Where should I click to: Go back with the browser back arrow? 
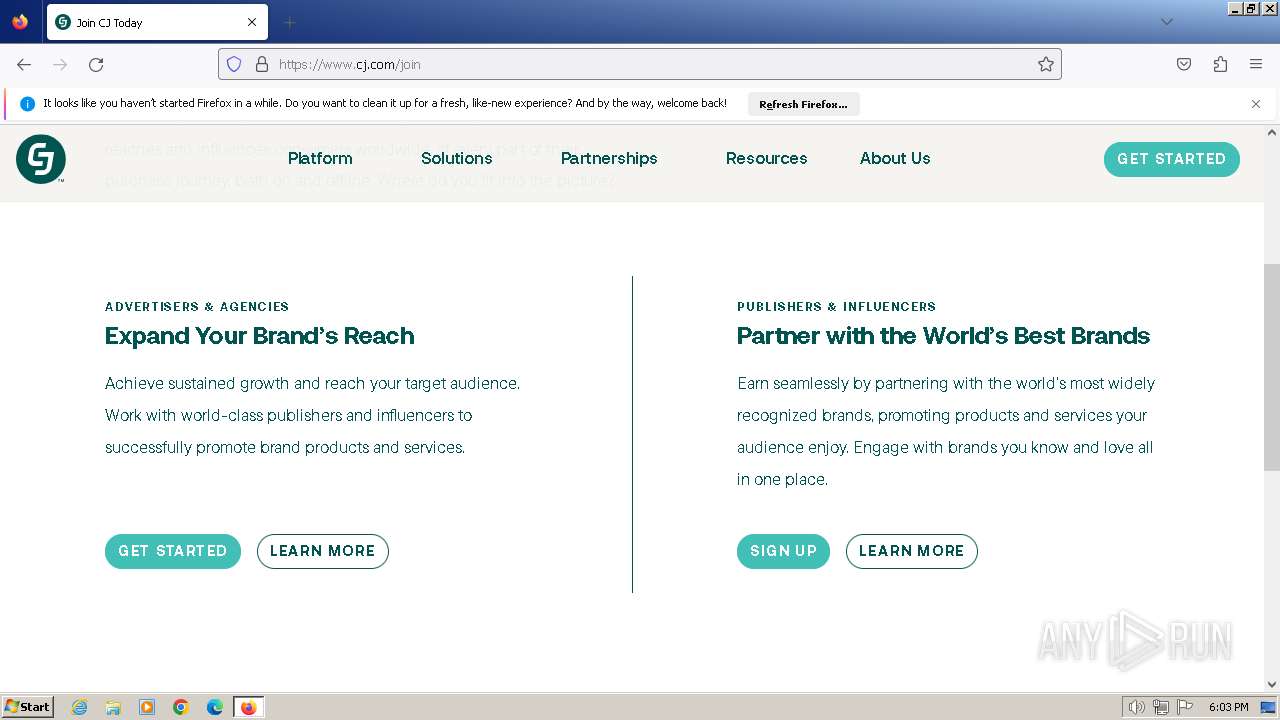point(24,64)
